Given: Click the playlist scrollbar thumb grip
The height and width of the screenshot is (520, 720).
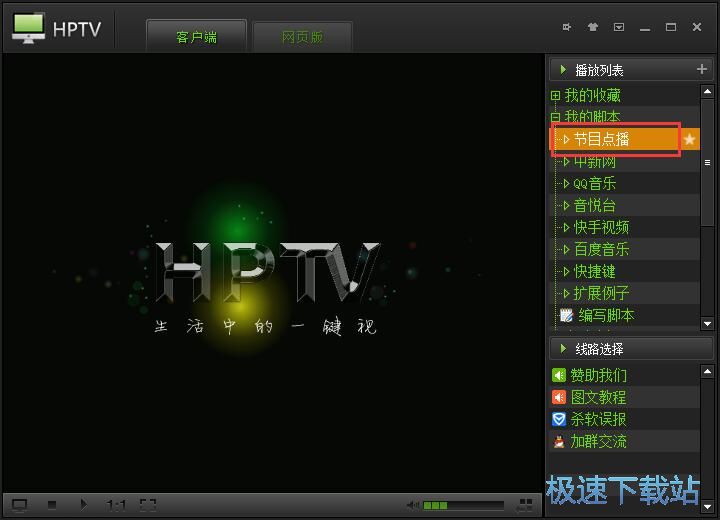Looking at the screenshot, I should [708, 163].
